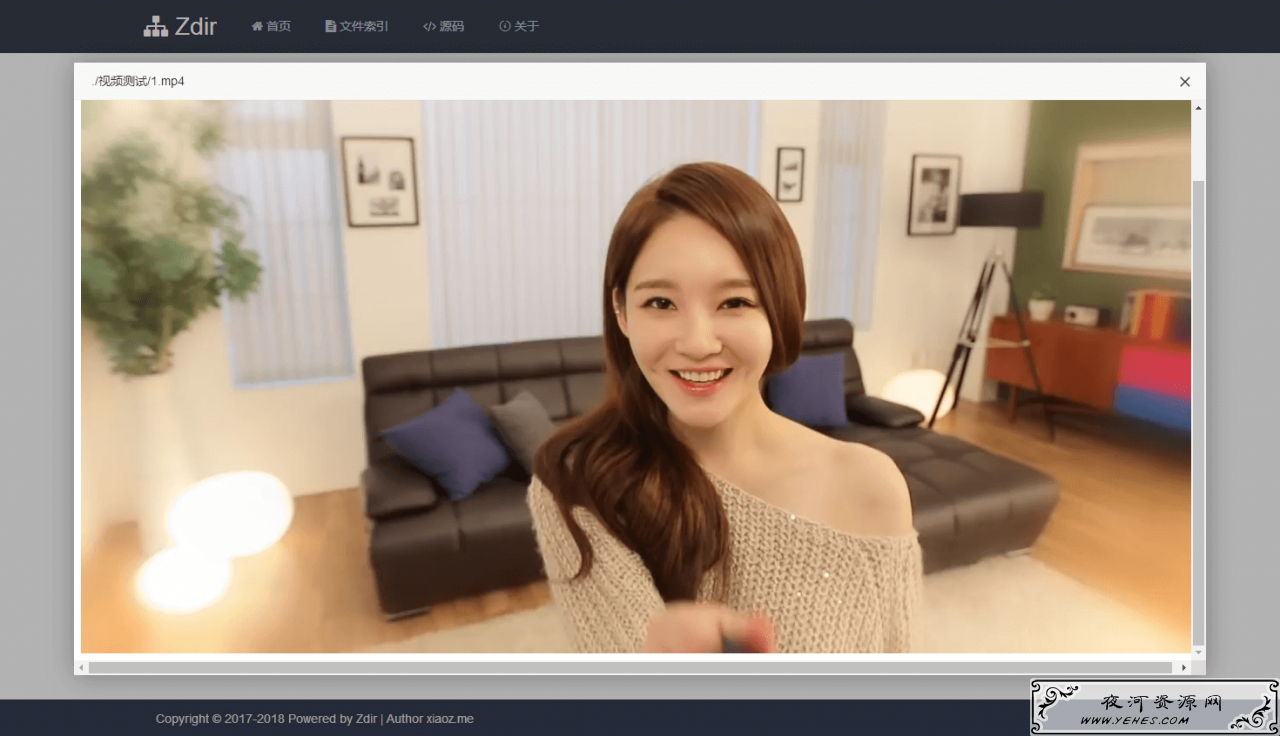1280x736 pixels.
Task: Click the Zdir sitemap logo icon
Action: 155,27
